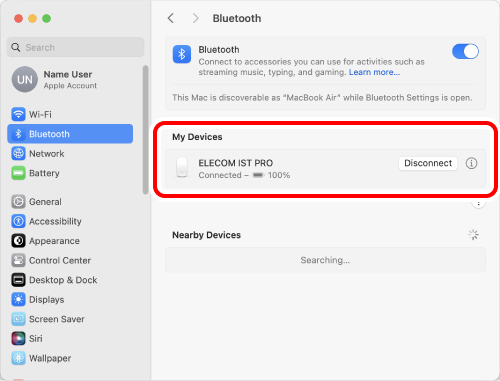Click the ELECOM IST PRO device name

click(236, 163)
